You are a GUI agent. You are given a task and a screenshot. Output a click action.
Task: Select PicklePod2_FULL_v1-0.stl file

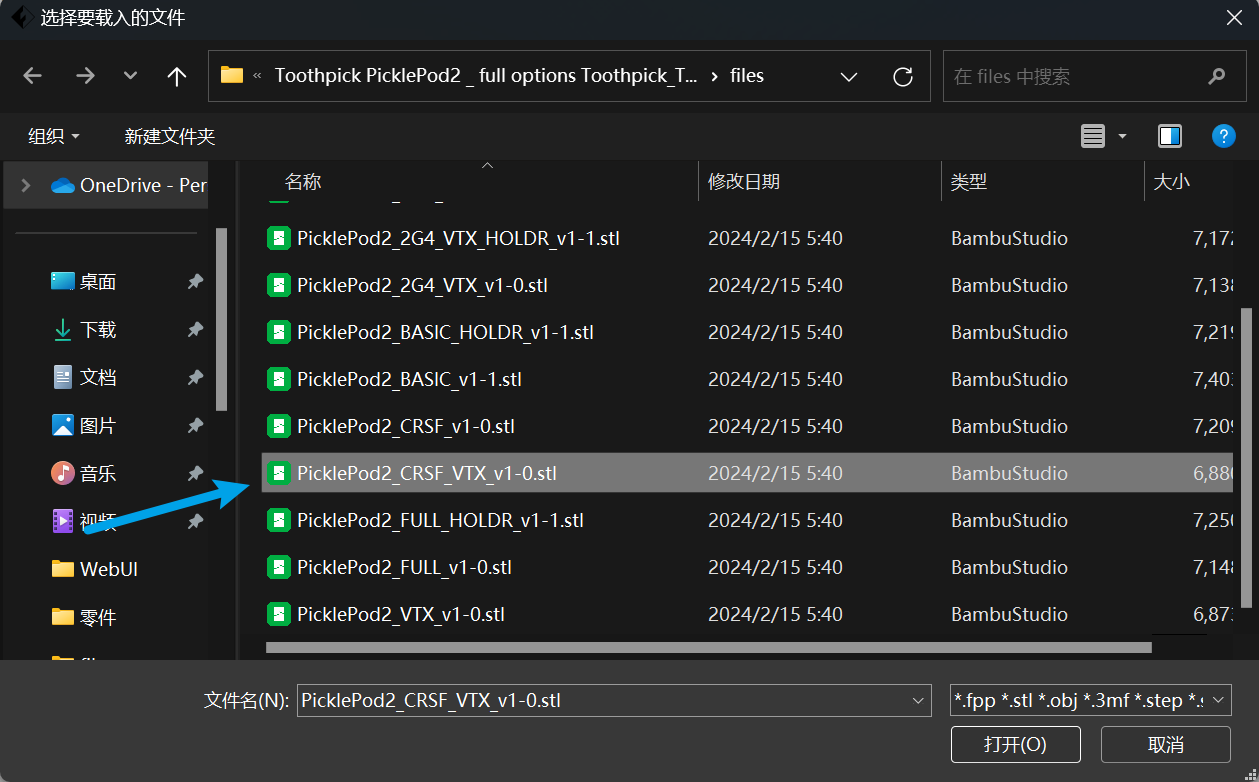tap(404, 567)
